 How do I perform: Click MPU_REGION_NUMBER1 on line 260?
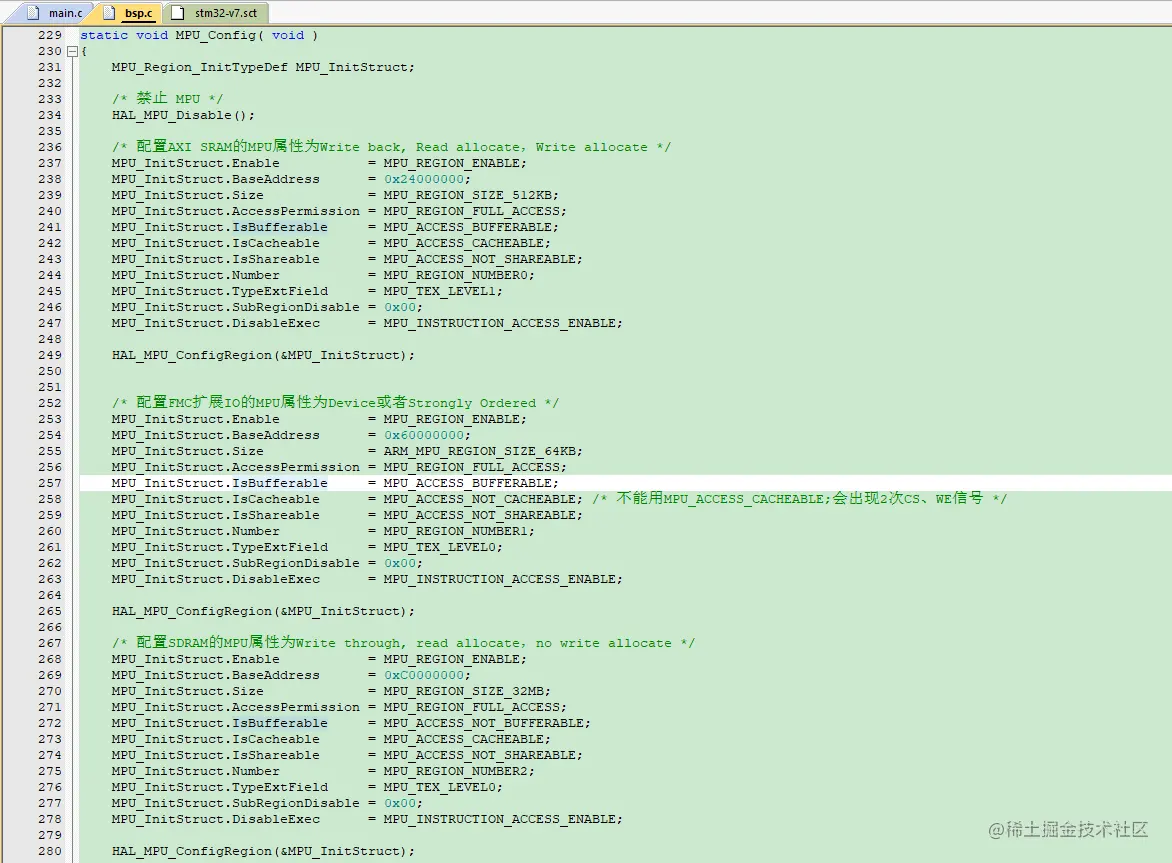click(x=456, y=531)
